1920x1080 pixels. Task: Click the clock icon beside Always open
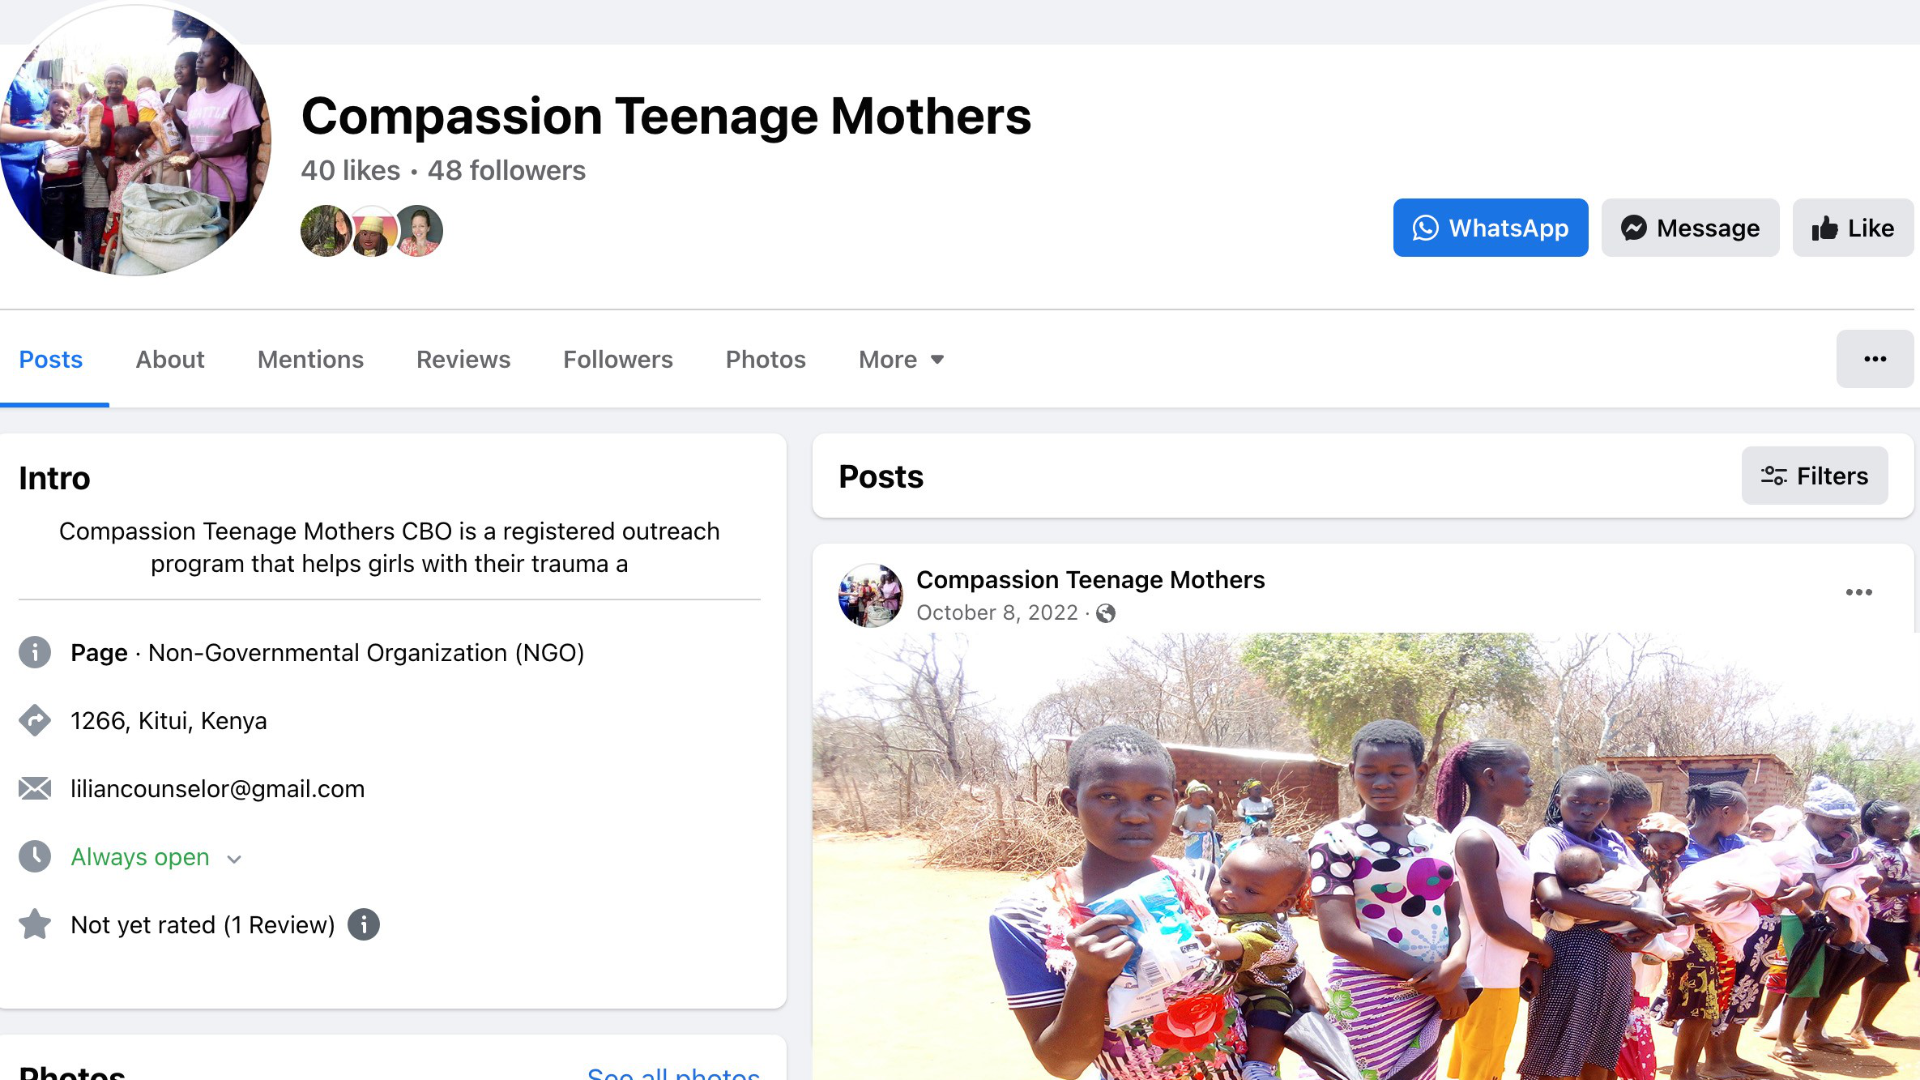point(35,857)
